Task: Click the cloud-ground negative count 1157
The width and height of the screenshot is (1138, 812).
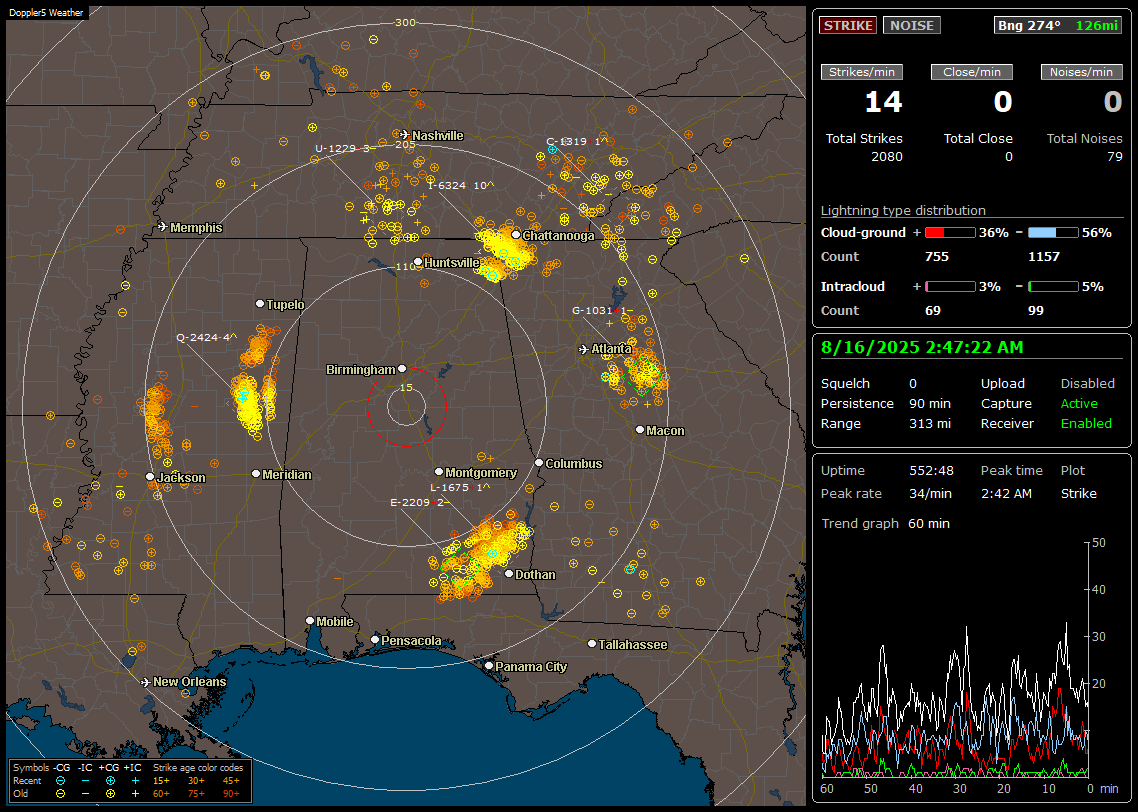Action: (x=1044, y=257)
